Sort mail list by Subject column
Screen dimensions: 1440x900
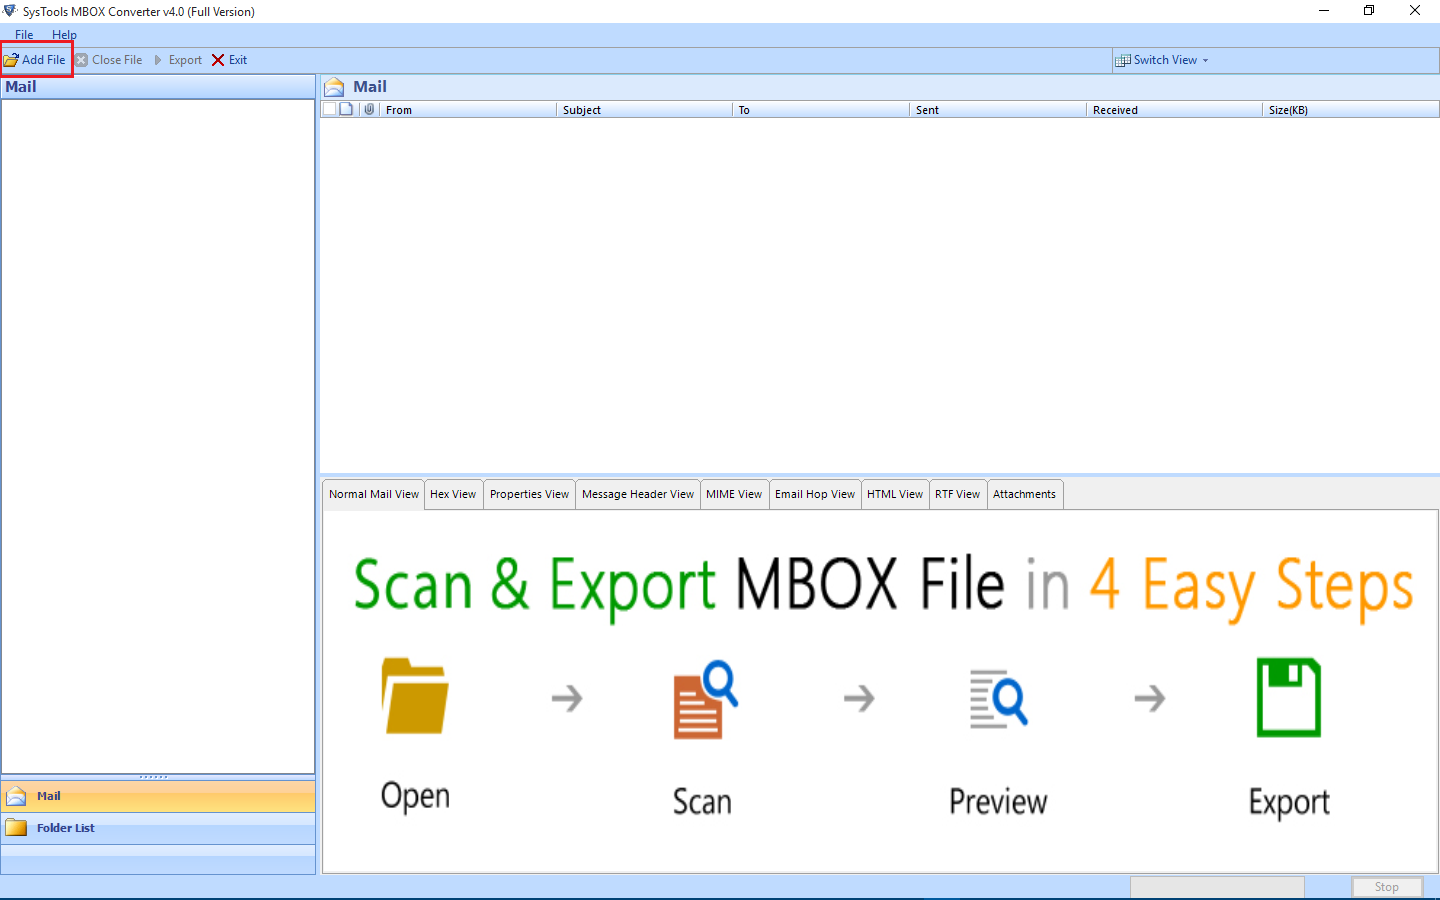pos(644,110)
